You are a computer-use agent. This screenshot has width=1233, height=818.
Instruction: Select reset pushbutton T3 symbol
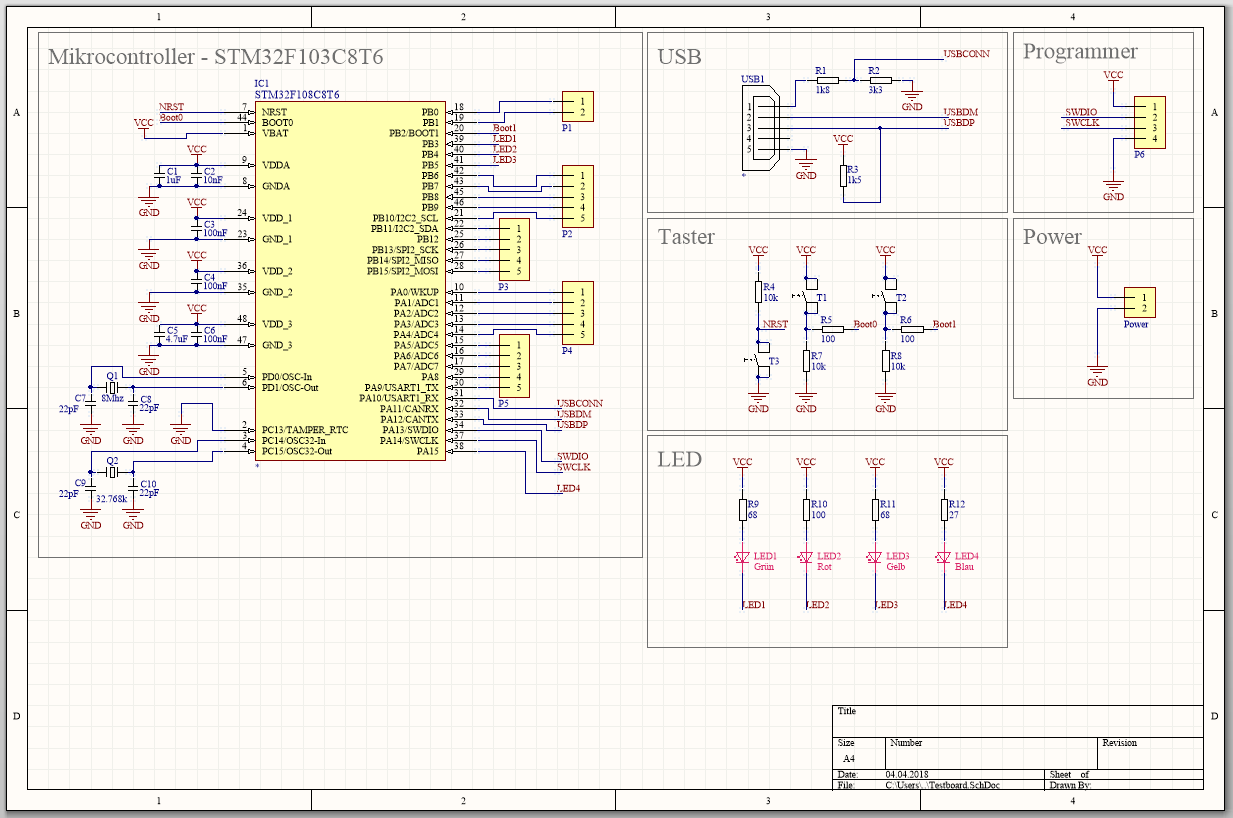point(759,360)
